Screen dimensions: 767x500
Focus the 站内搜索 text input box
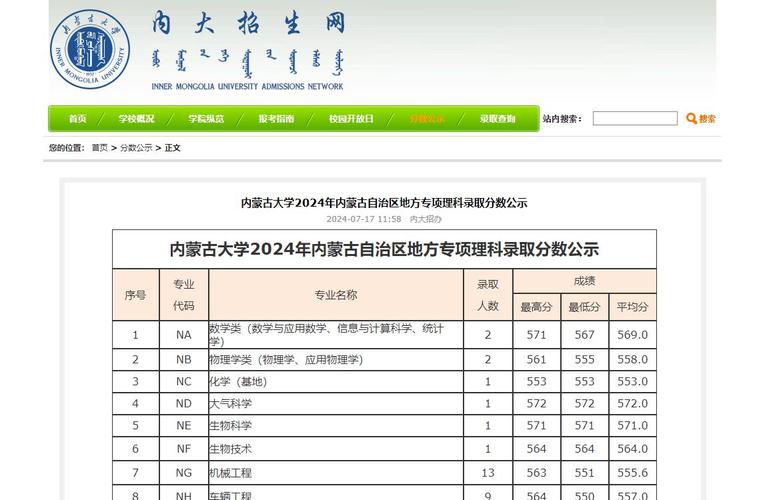click(x=635, y=118)
